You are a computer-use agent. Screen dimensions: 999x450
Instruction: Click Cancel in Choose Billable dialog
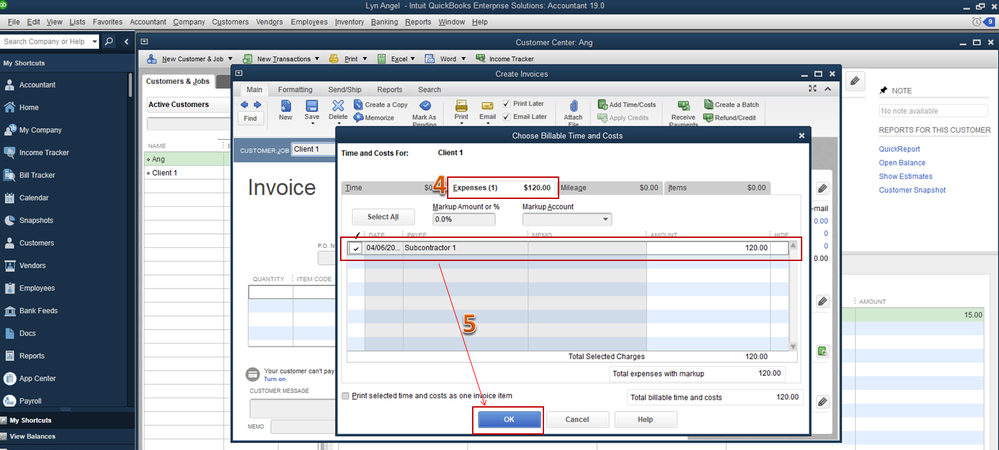[577, 419]
